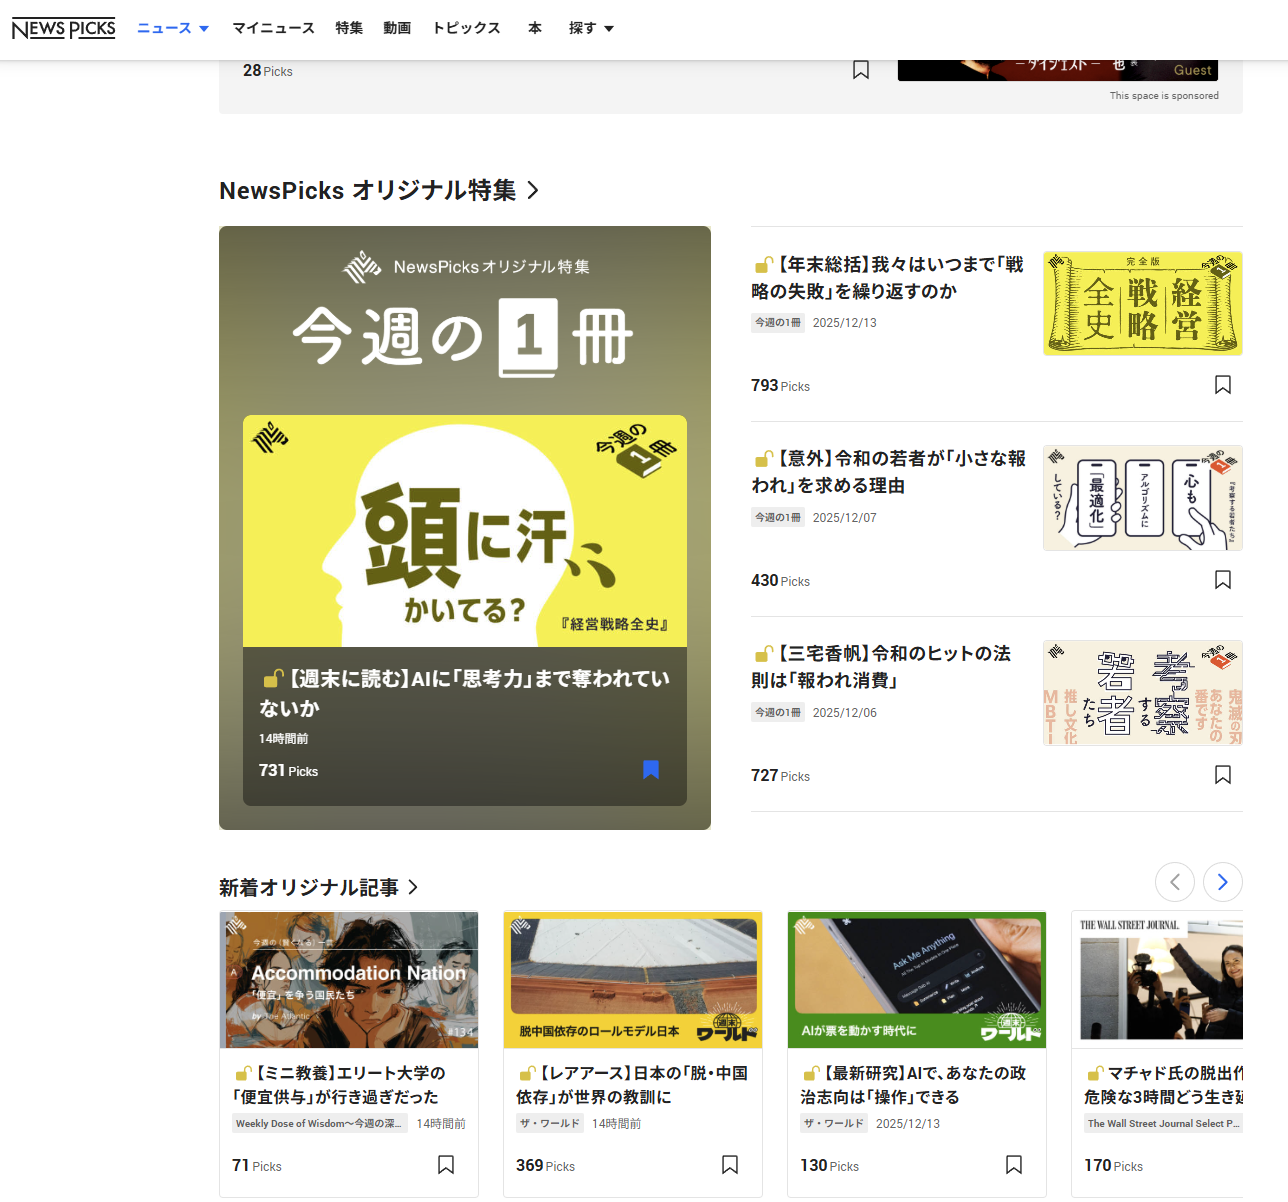
Task: Go to the マイニュース tab
Action: (x=273, y=28)
